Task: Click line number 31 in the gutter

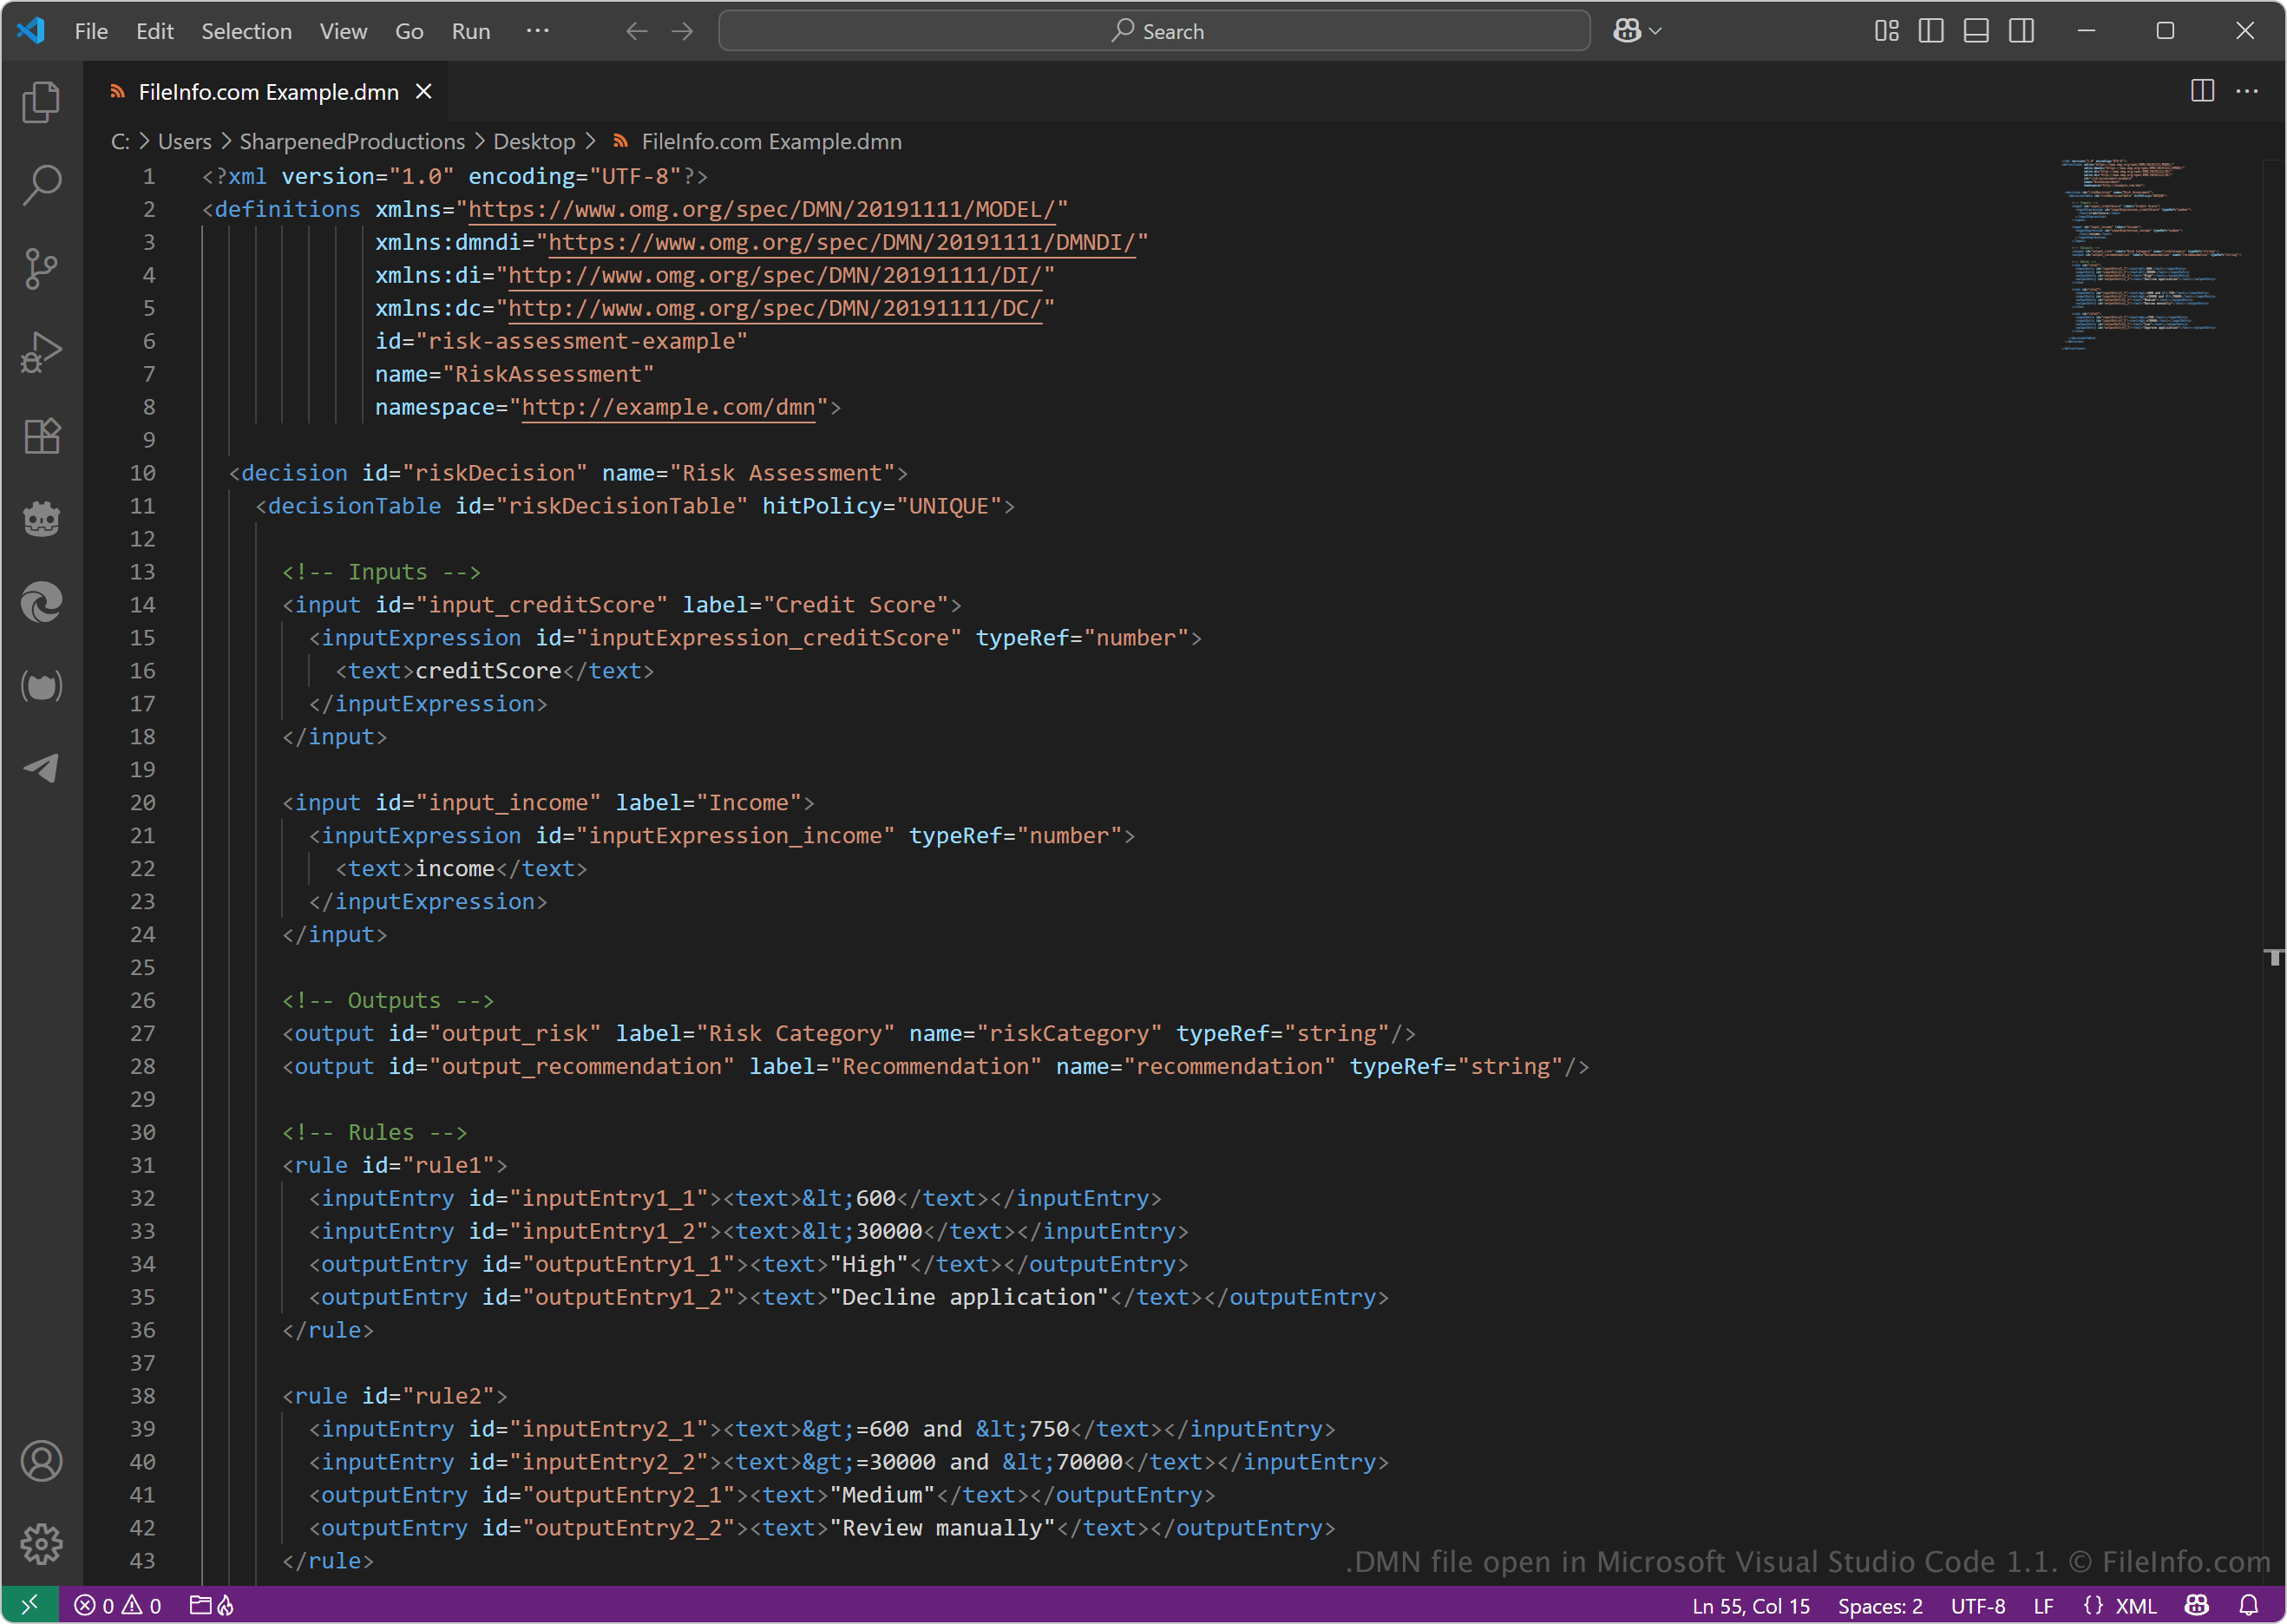Action: pyautogui.click(x=142, y=1165)
